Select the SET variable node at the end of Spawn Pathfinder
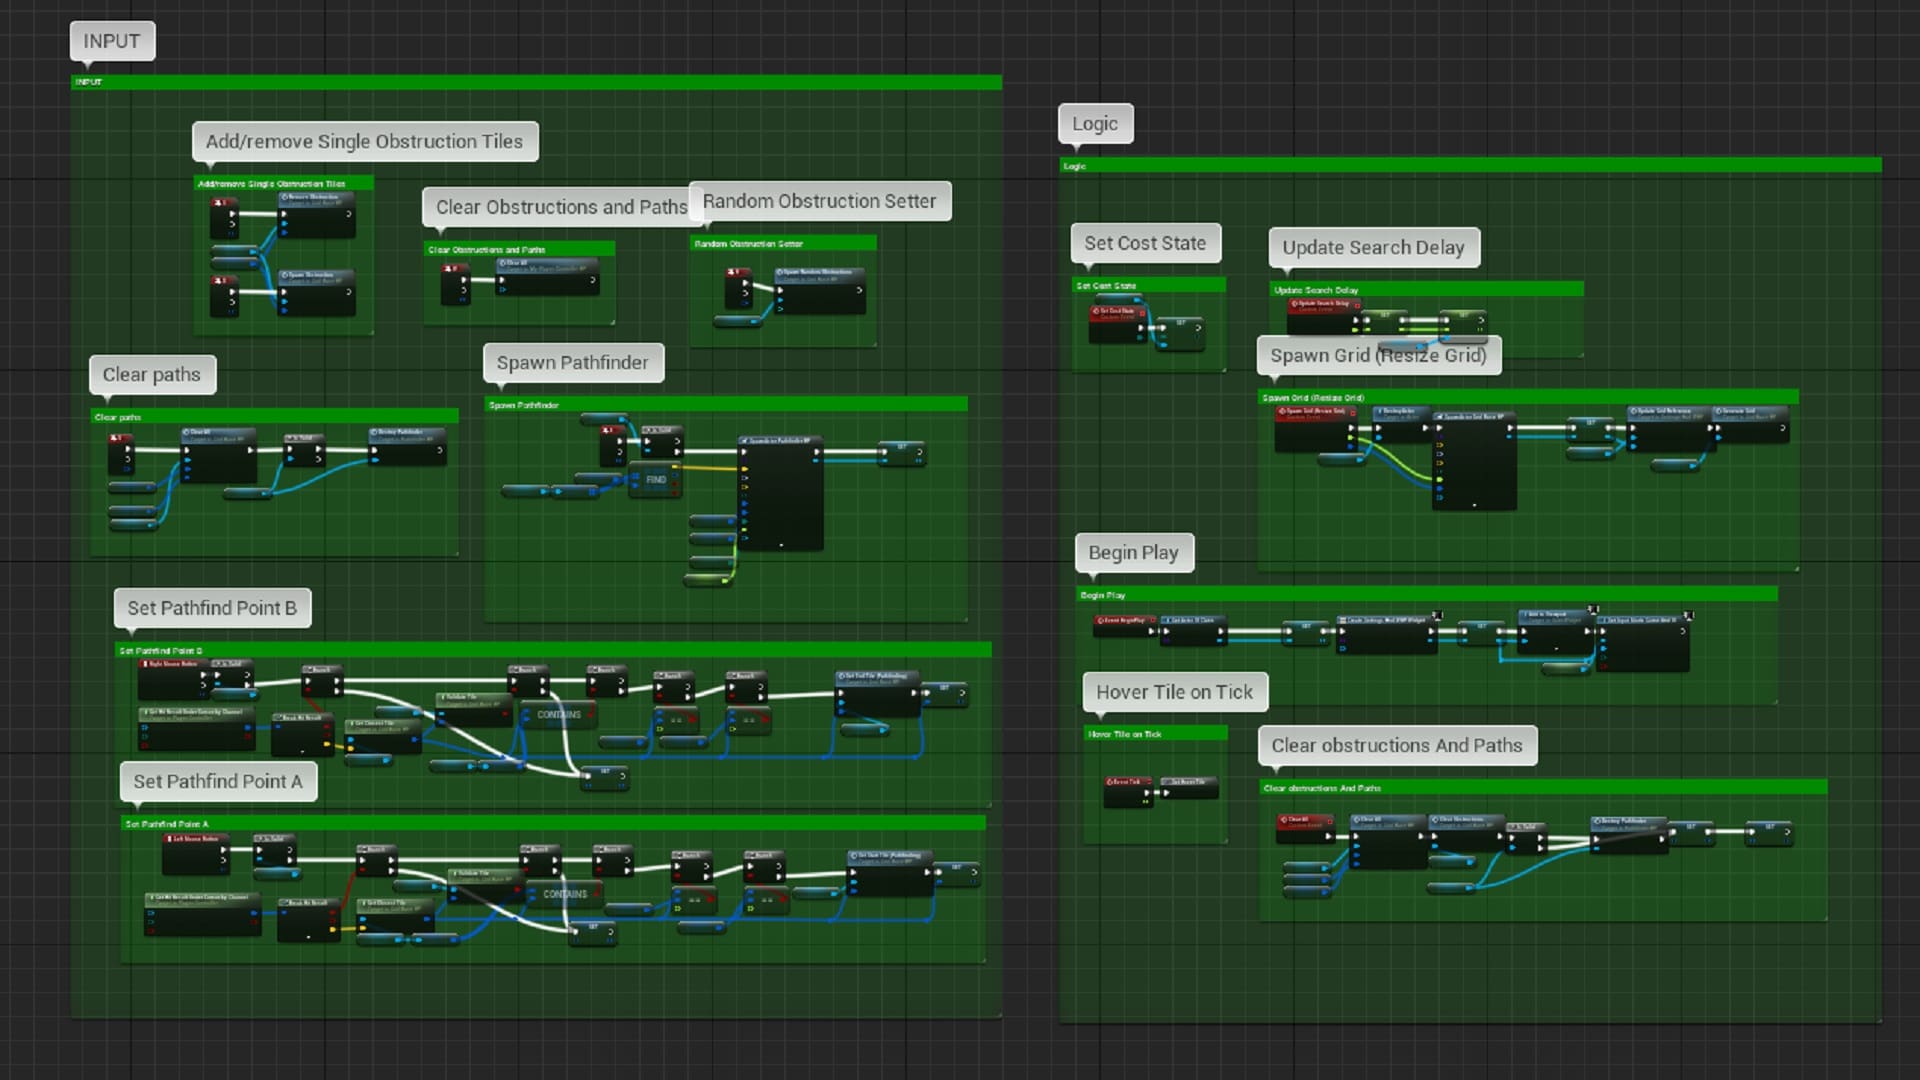This screenshot has height=1080, width=1920. pos(900,453)
